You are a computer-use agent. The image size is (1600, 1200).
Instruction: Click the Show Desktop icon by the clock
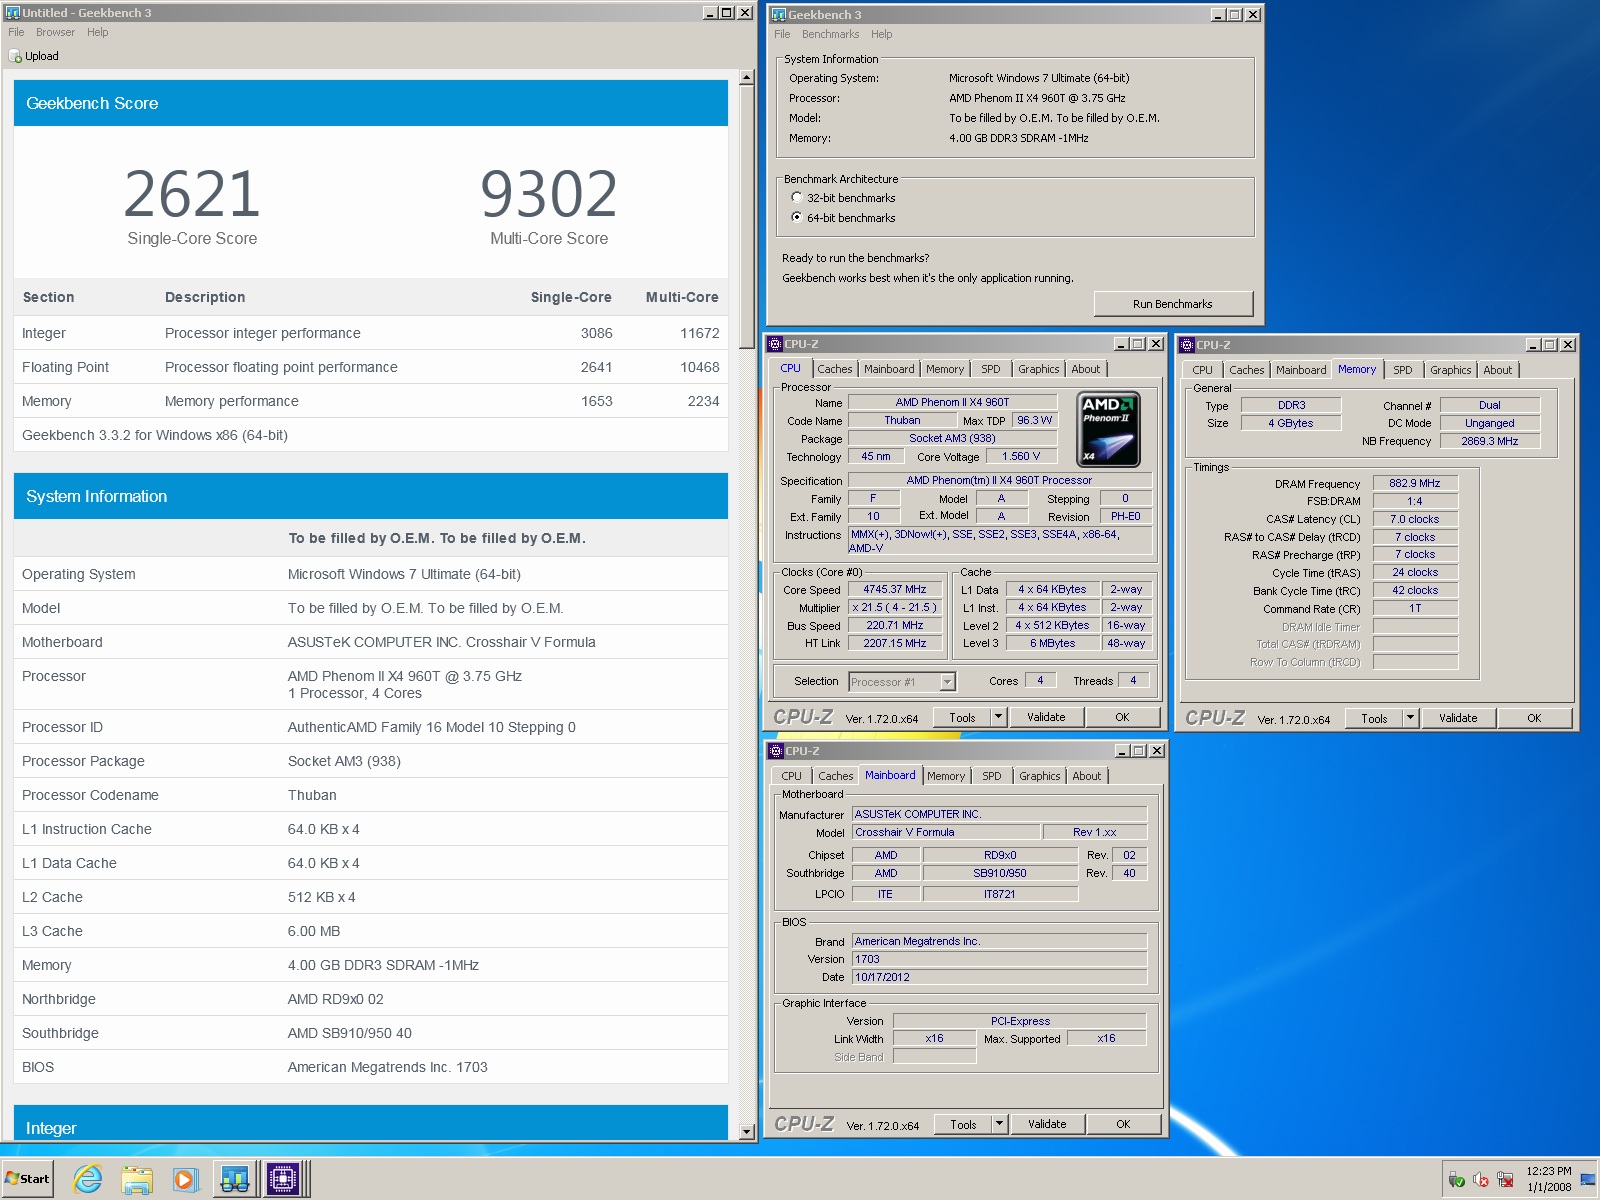coord(1587,1180)
